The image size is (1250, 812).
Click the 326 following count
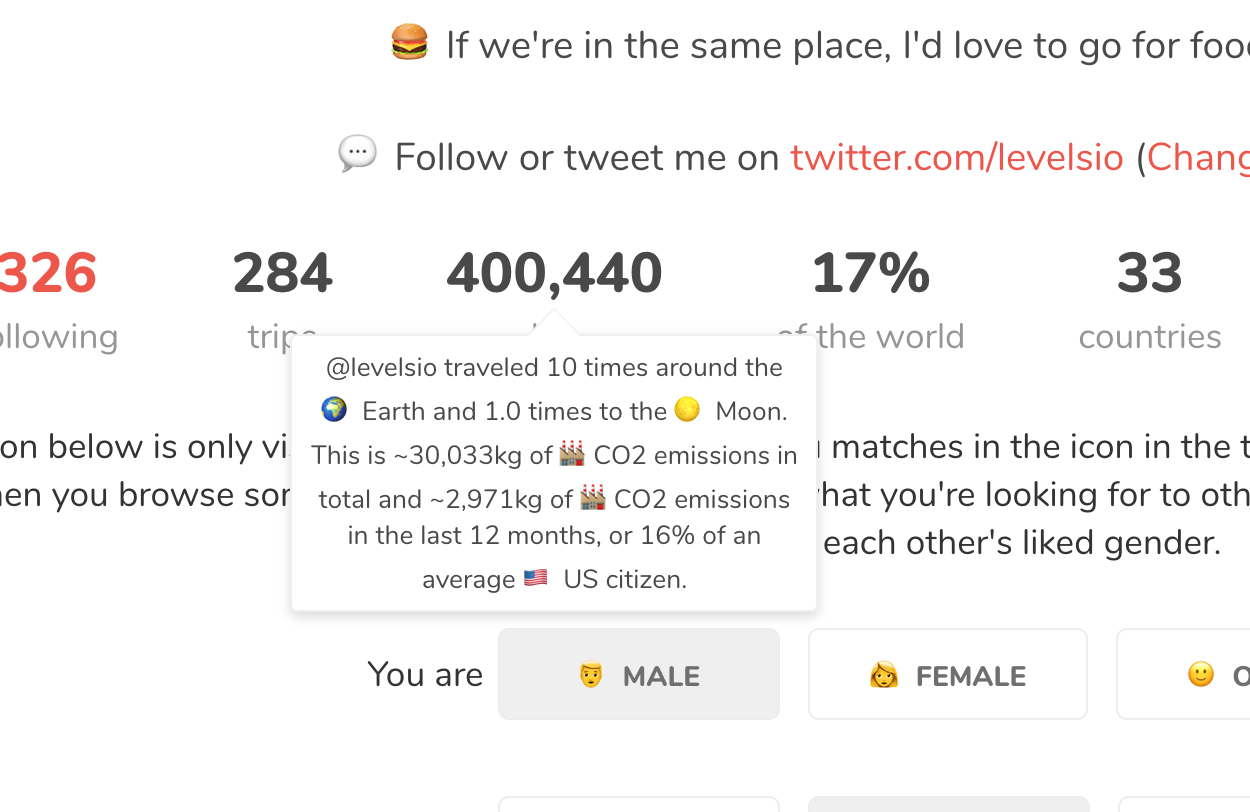(x=48, y=274)
